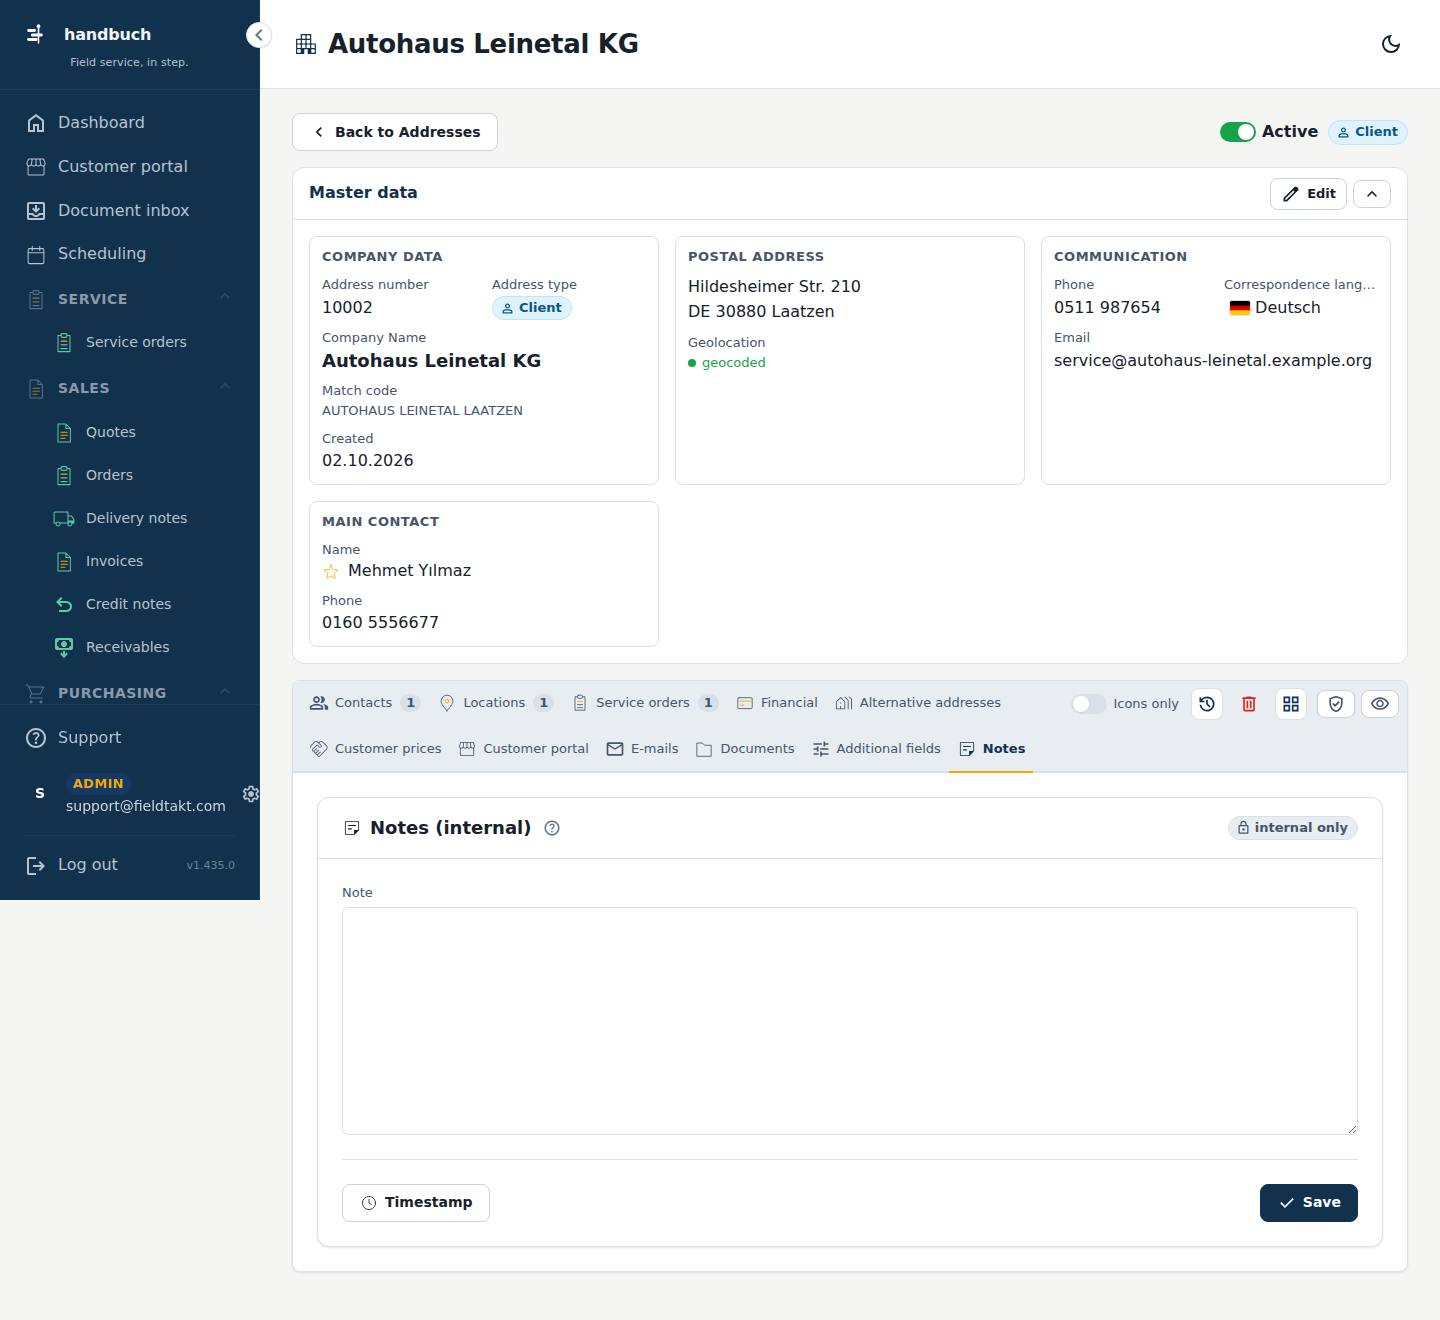Collapse the SALES sidebar section
The height and width of the screenshot is (1320, 1440).
(225, 387)
